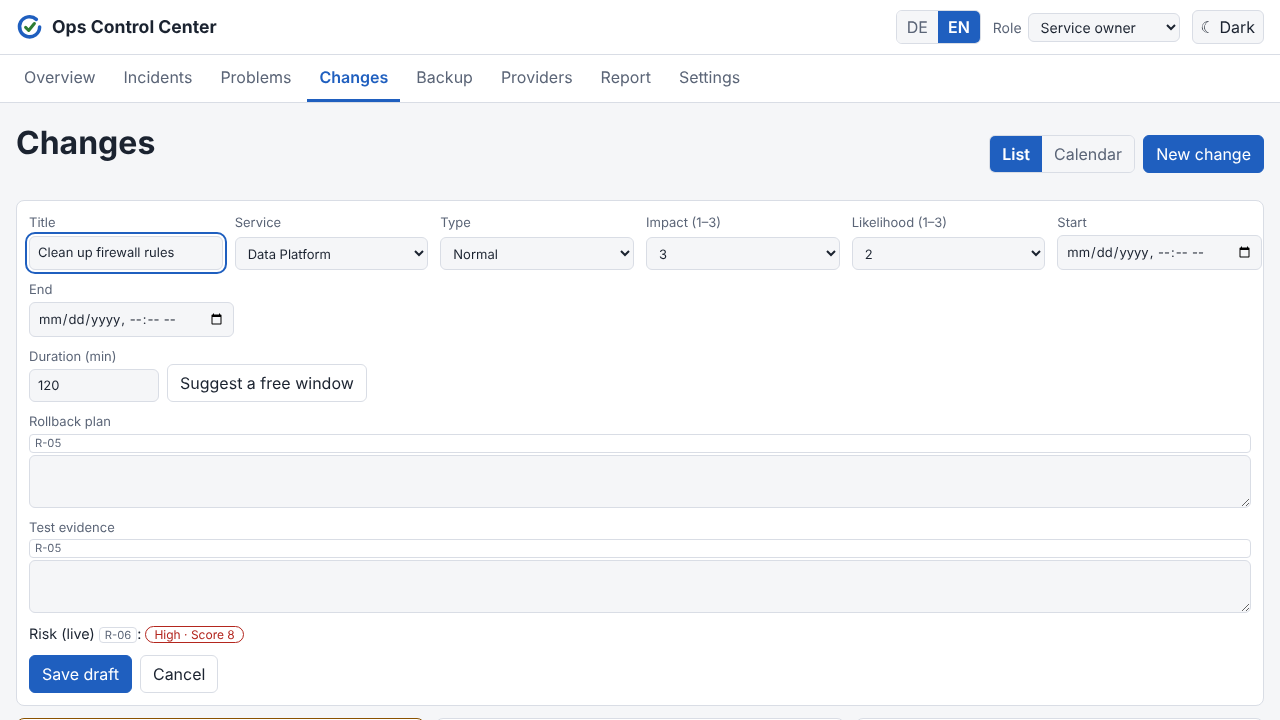Screen dimensions: 1280x720
Task: Go to the Providers tab
Action: 537,77
